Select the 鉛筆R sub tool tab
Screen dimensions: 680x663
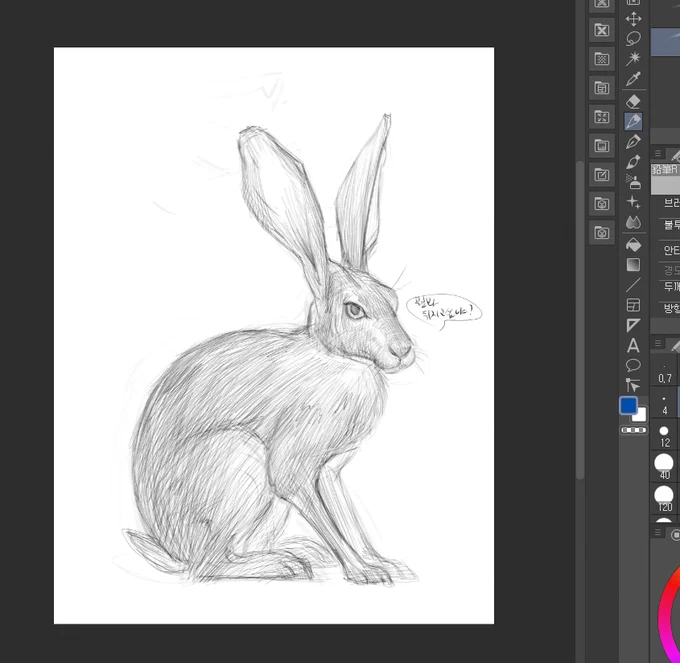(665, 169)
